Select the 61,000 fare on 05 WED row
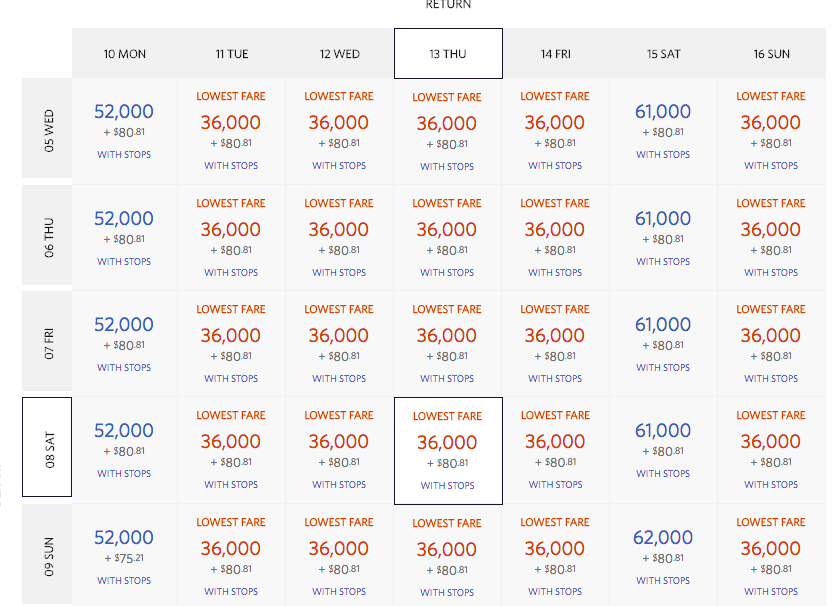The height and width of the screenshot is (606, 837). pos(662,112)
